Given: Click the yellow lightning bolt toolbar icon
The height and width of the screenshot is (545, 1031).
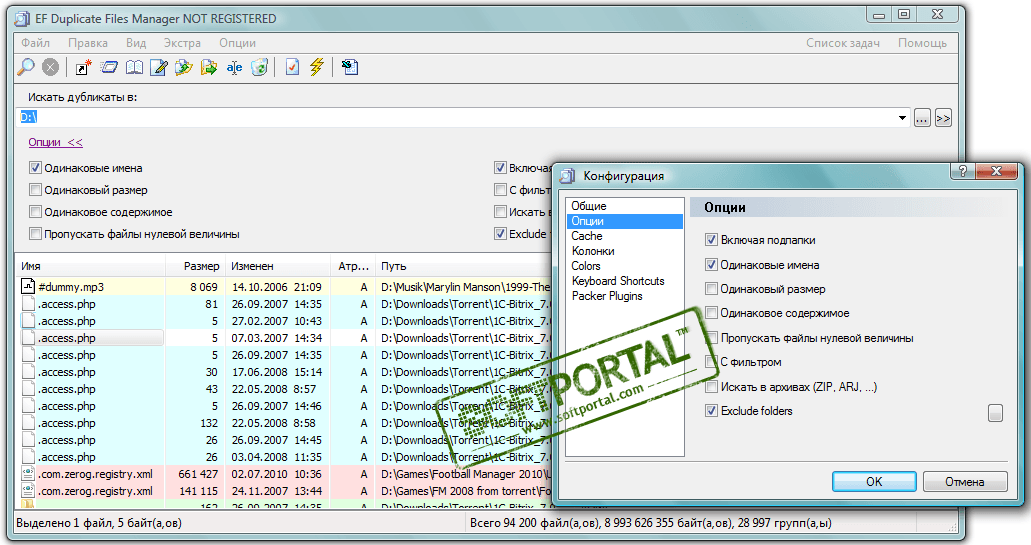Looking at the screenshot, I should pos(317,67).
